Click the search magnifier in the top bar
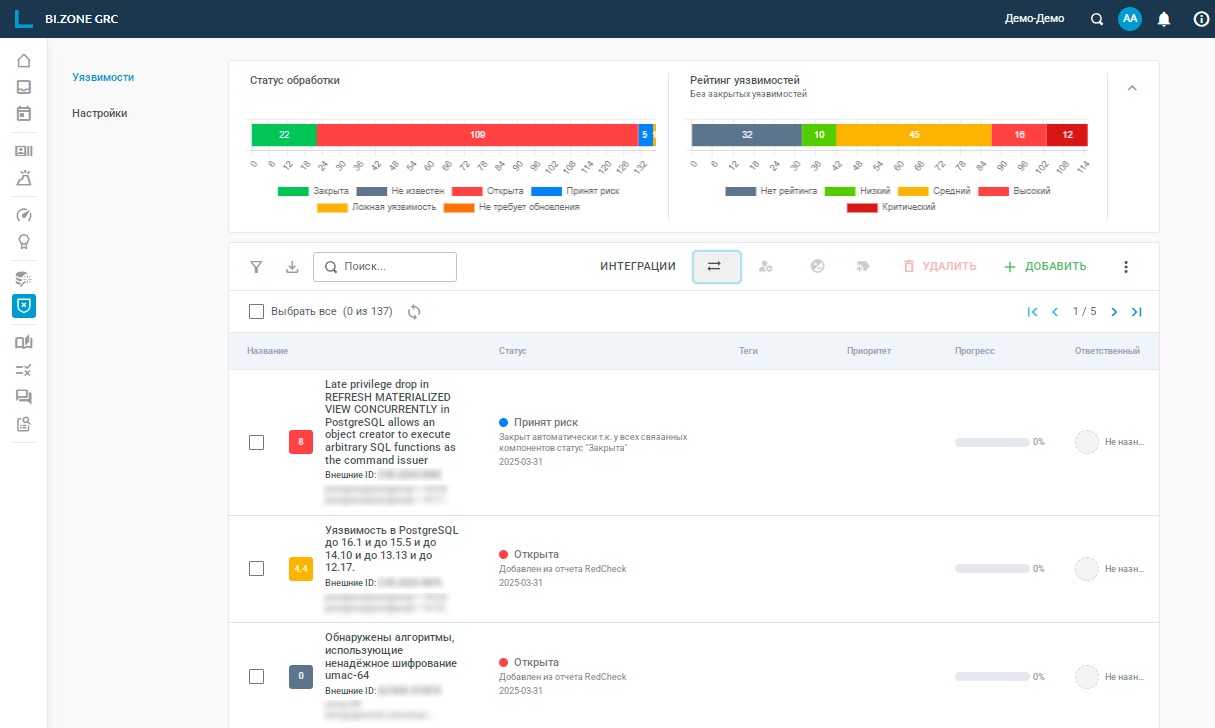 [x=1097, y=19]
